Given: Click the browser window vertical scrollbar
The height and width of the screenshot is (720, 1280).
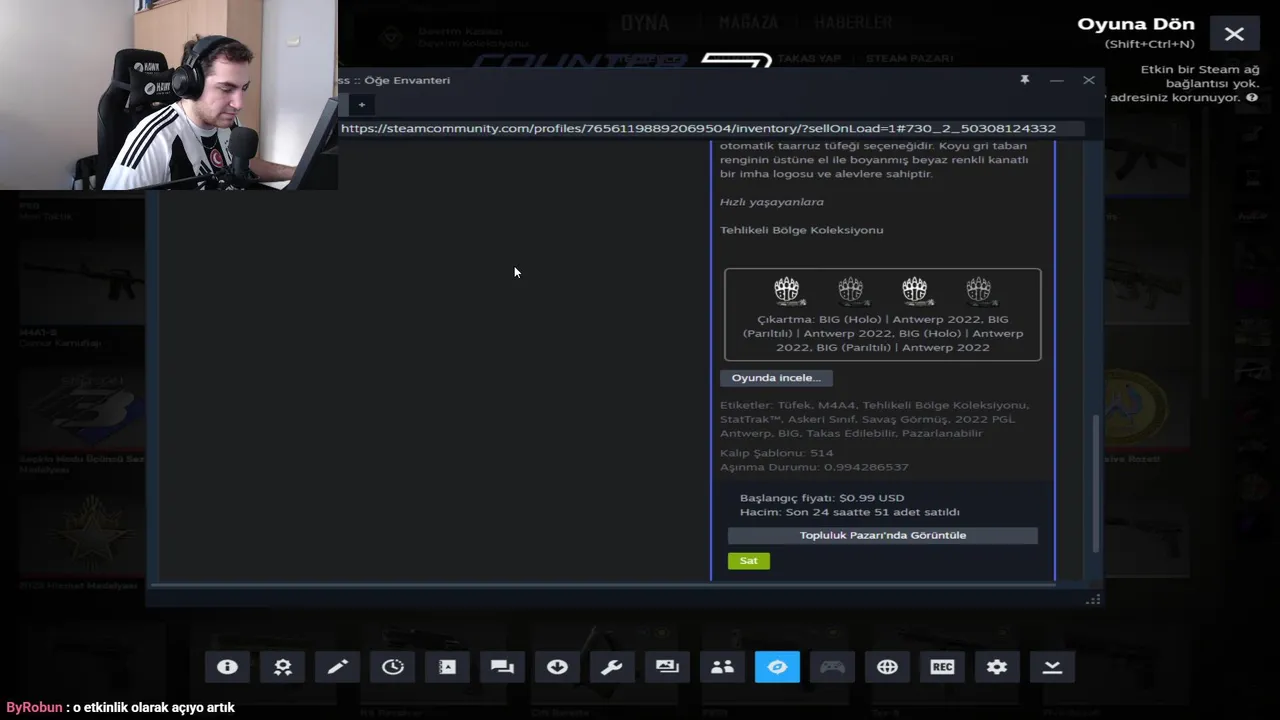Looking at the screenshot, I should [1097, 484].
